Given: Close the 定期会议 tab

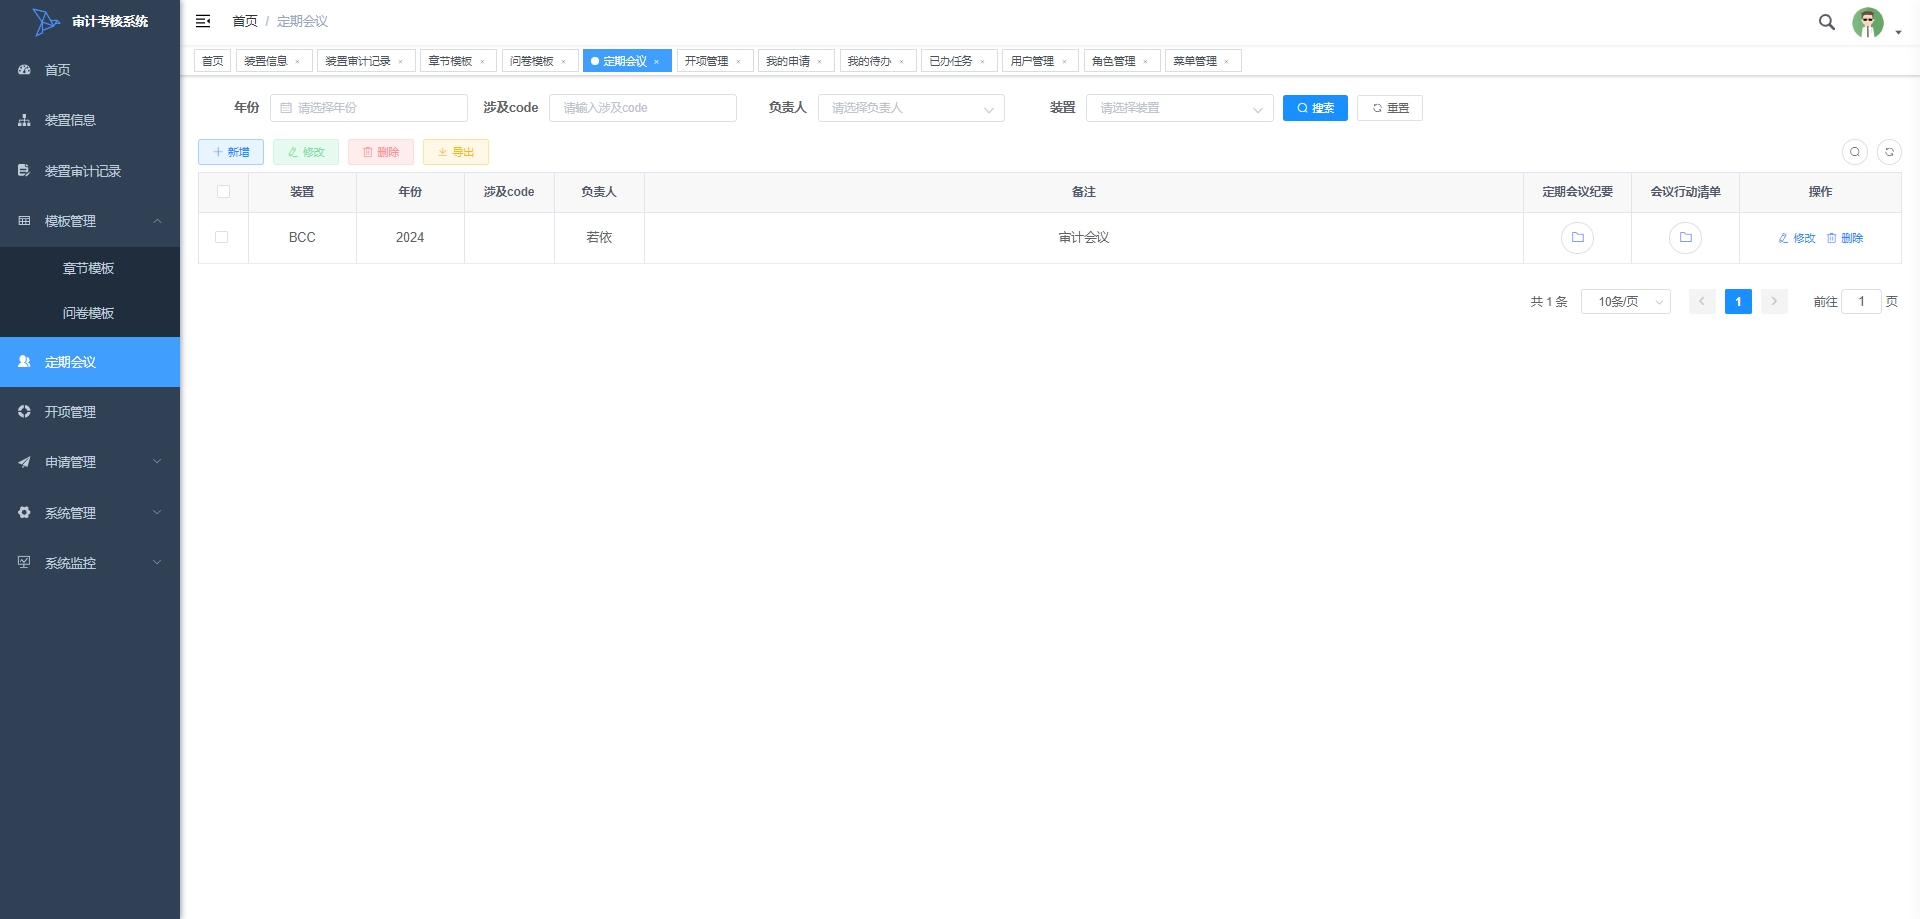Looking at the screenshot, I should pos(657,62).
